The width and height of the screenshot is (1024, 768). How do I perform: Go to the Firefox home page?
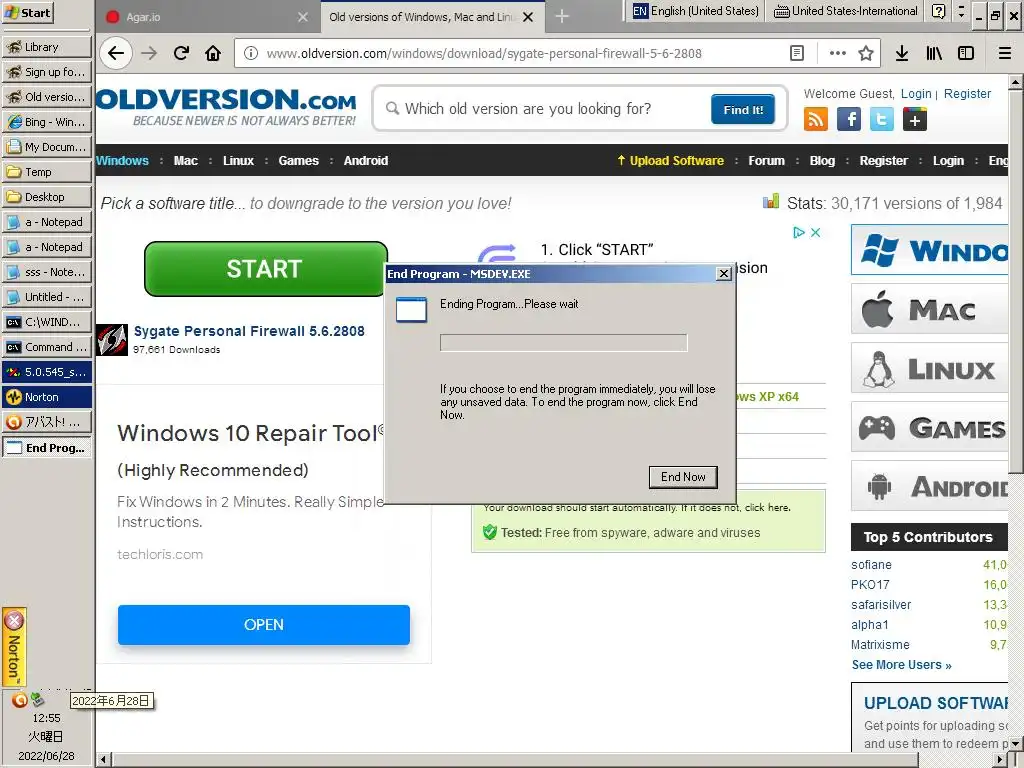(x=213, y=54)
